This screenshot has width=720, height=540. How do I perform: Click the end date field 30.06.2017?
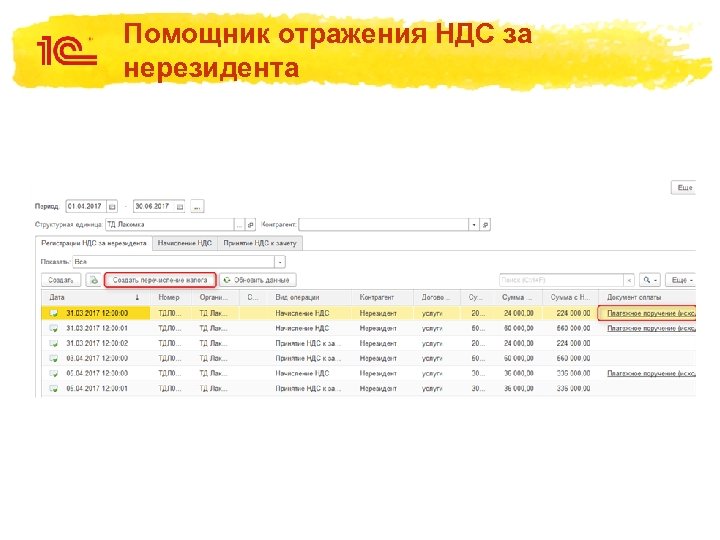154,207
